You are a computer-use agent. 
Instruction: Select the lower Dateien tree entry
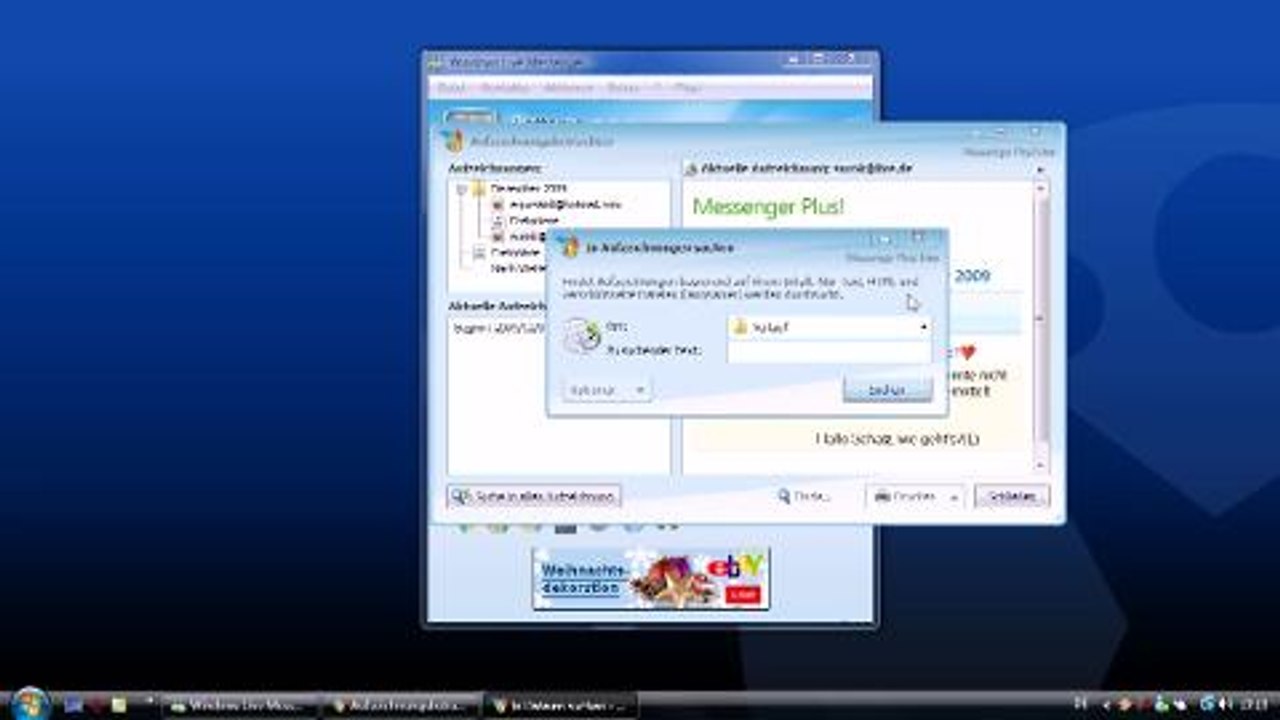pyautogui.click(x=514, y=252)
